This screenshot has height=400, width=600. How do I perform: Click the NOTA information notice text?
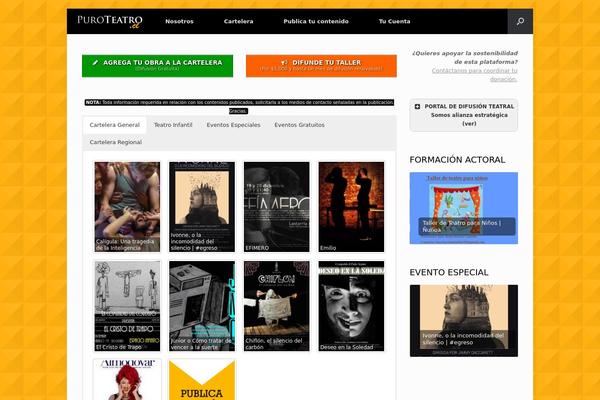coord(239,106)
